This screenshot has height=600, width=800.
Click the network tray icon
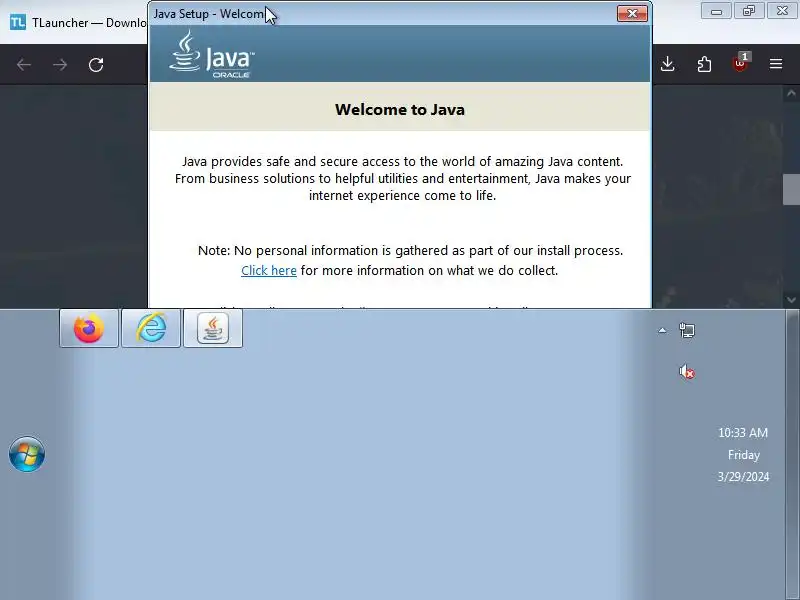click(x=687, y=331)
